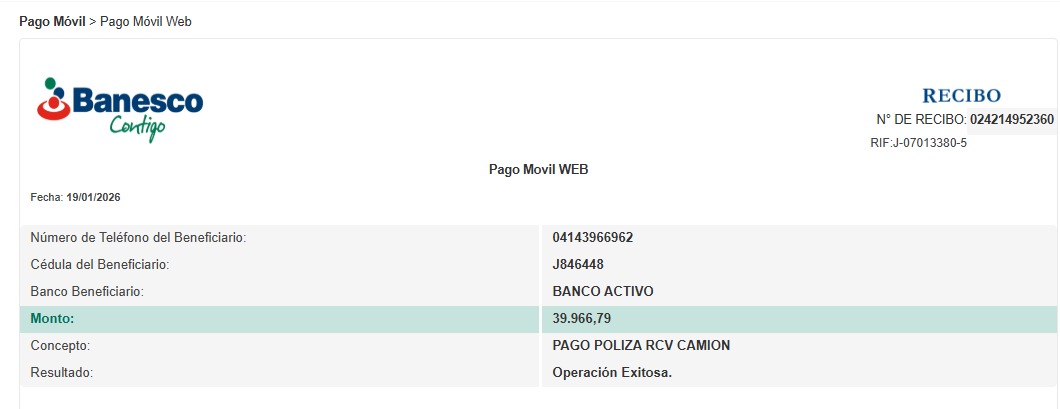Click the Número de Teléfono del Beneficiario label
Screen dimensions: 1060x409
tap(138, 238)
